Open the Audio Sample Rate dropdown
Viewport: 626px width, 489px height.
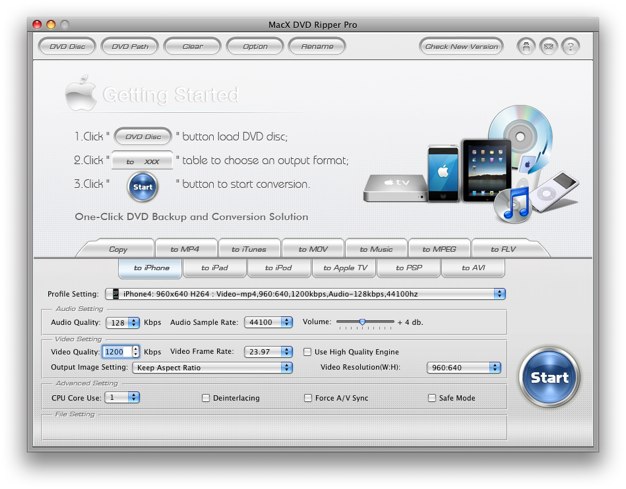click(x=268, y=322)
